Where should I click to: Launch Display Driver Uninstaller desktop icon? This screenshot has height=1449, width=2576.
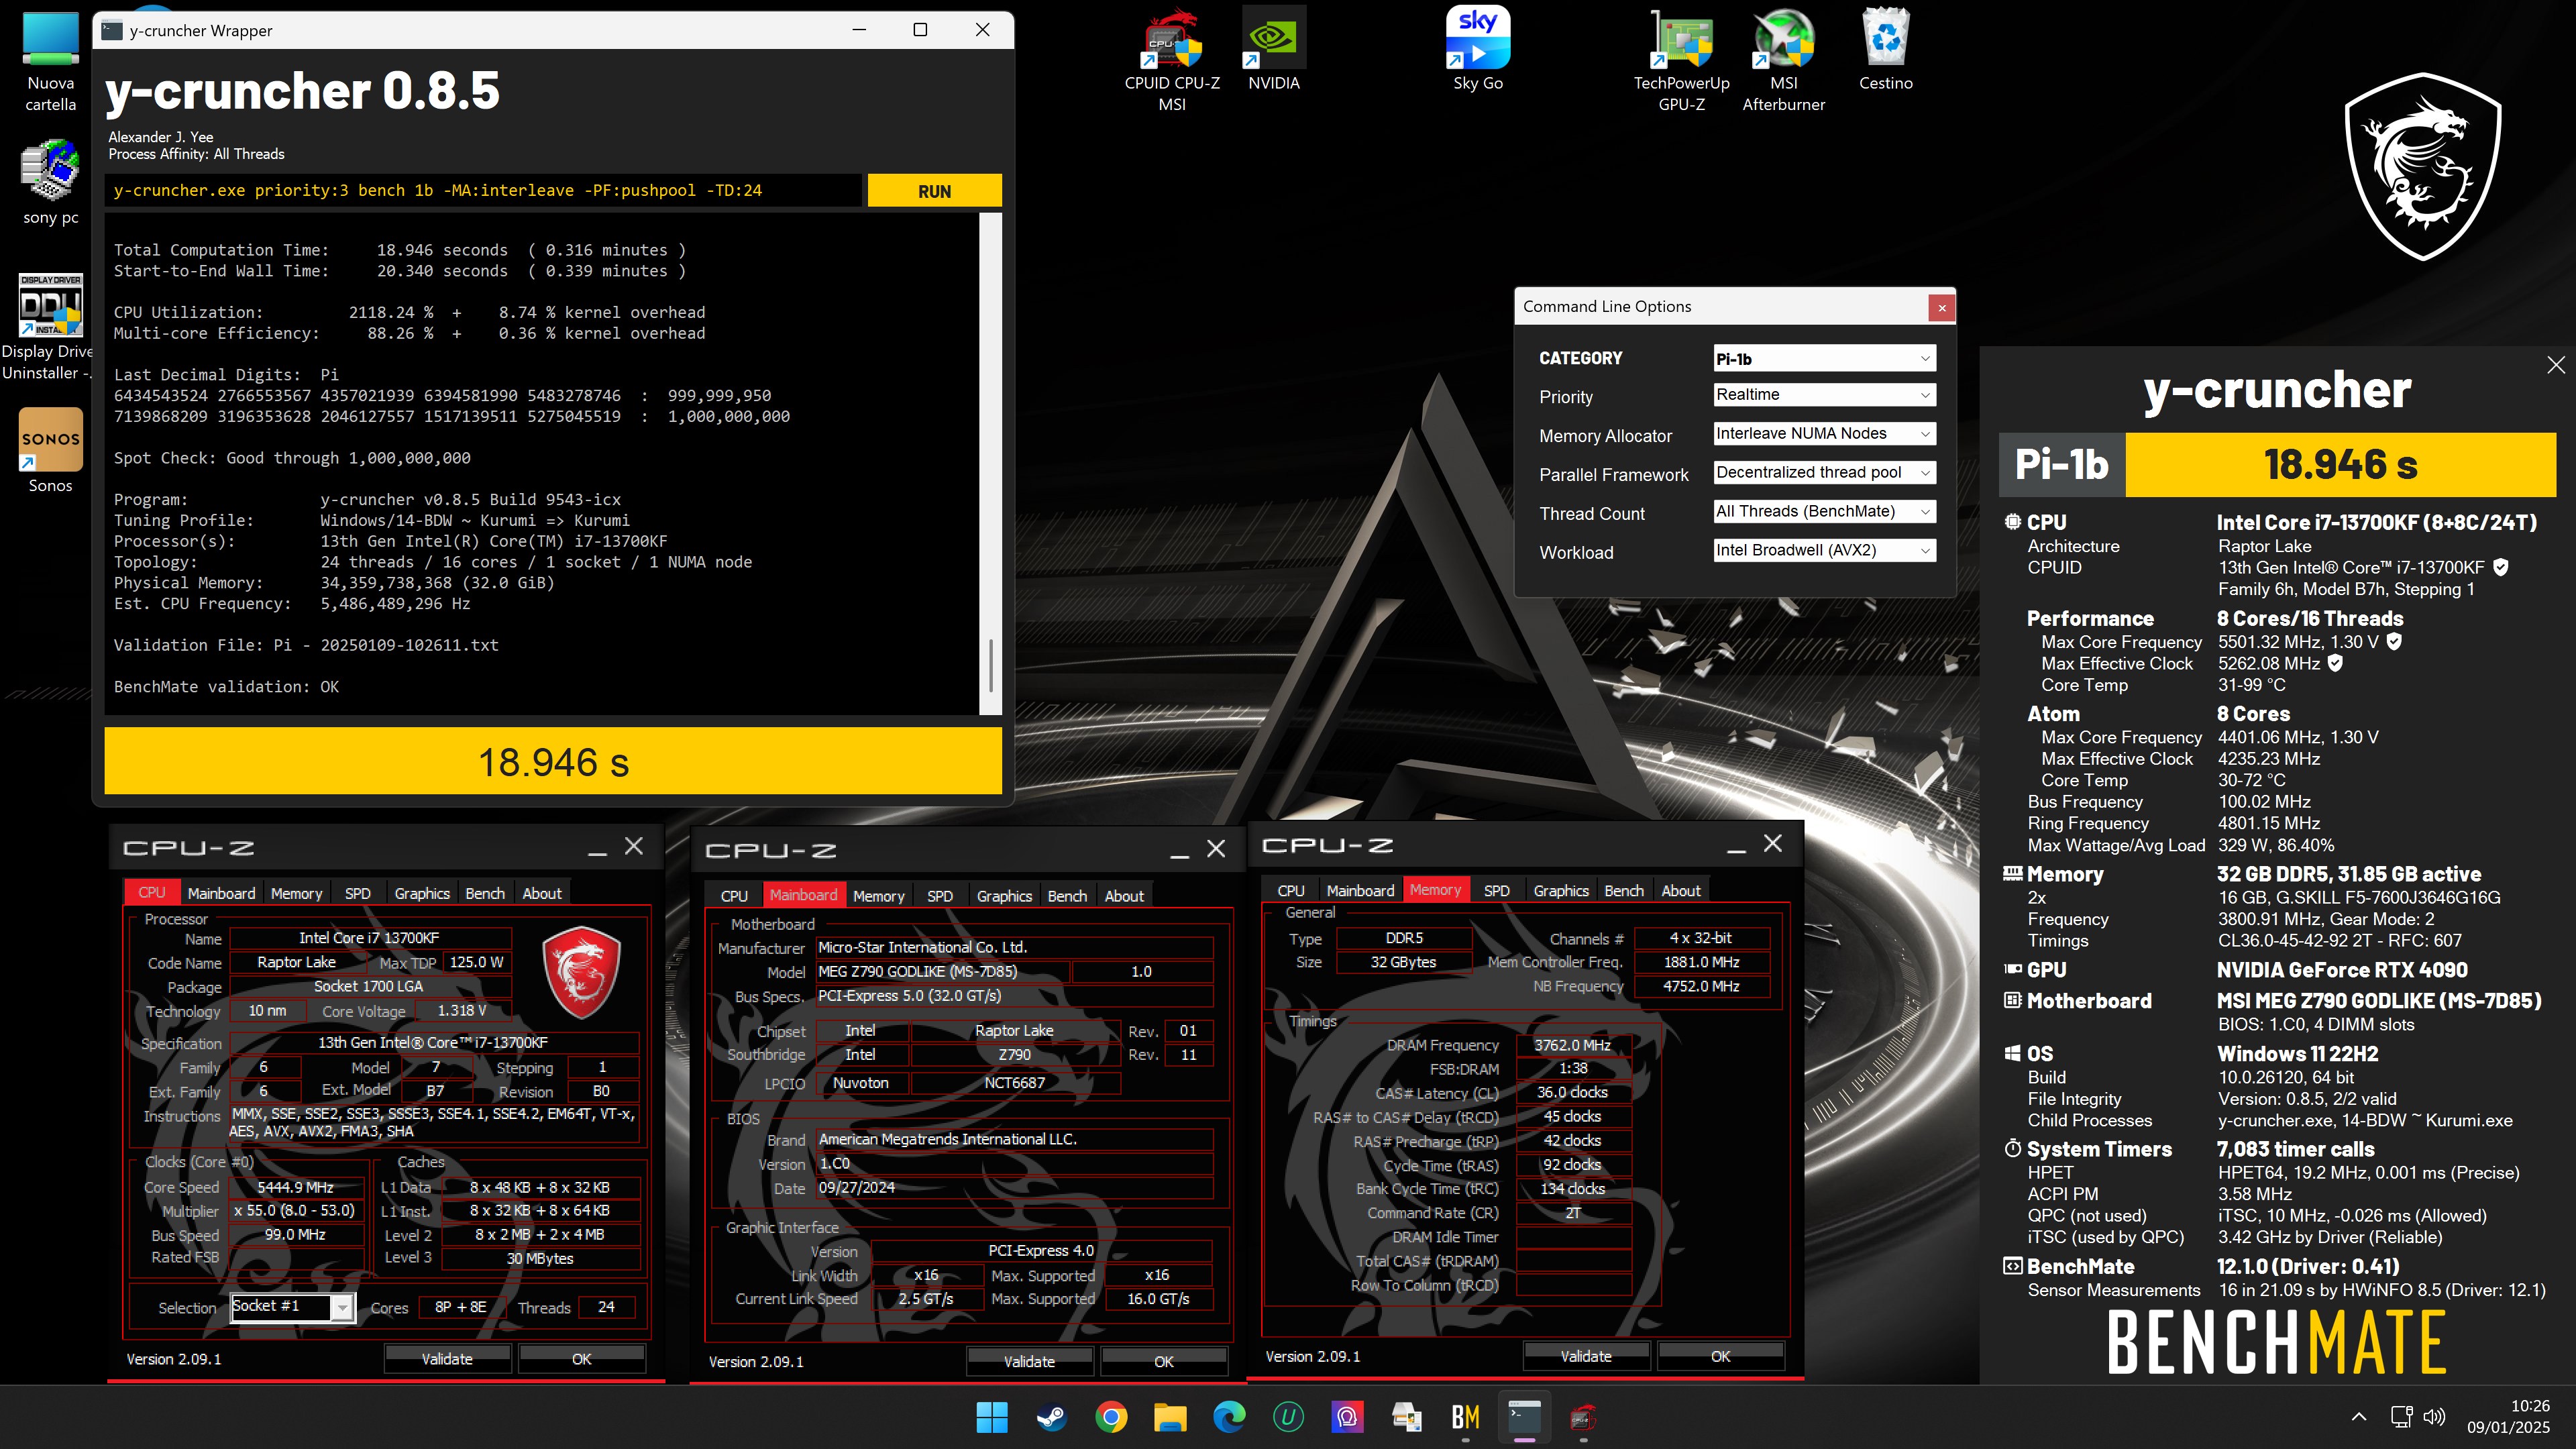[50, 327]
